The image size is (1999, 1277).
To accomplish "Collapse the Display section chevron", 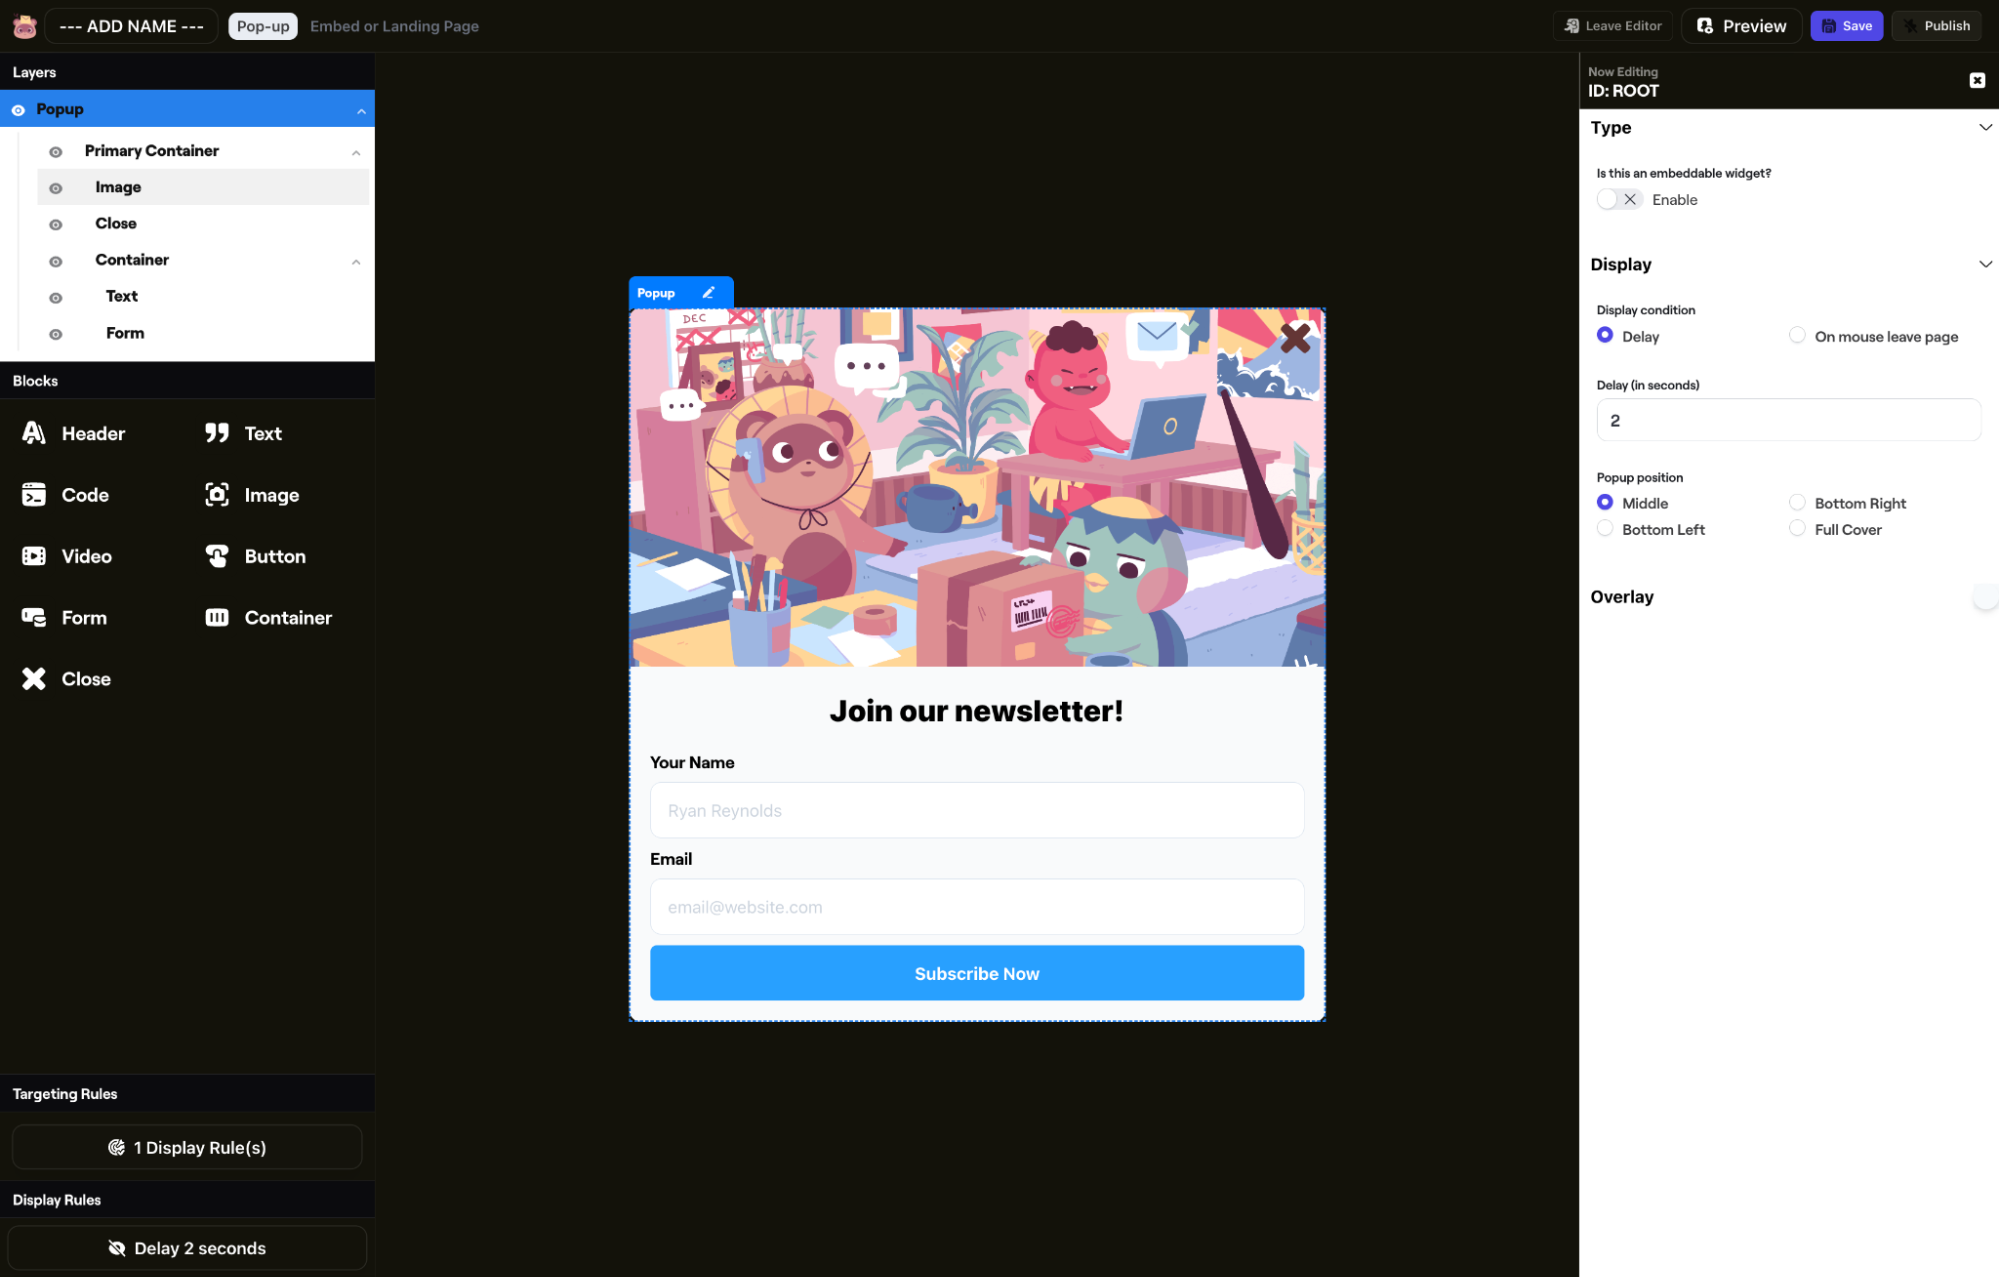I will click(1984, 265).
